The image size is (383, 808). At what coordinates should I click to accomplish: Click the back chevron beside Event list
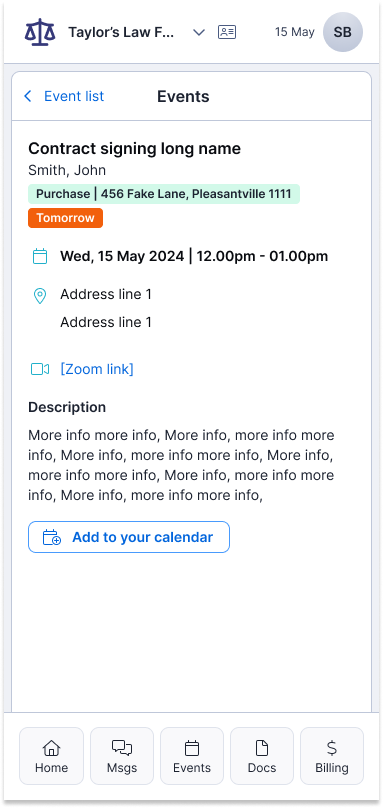[28, 96]
